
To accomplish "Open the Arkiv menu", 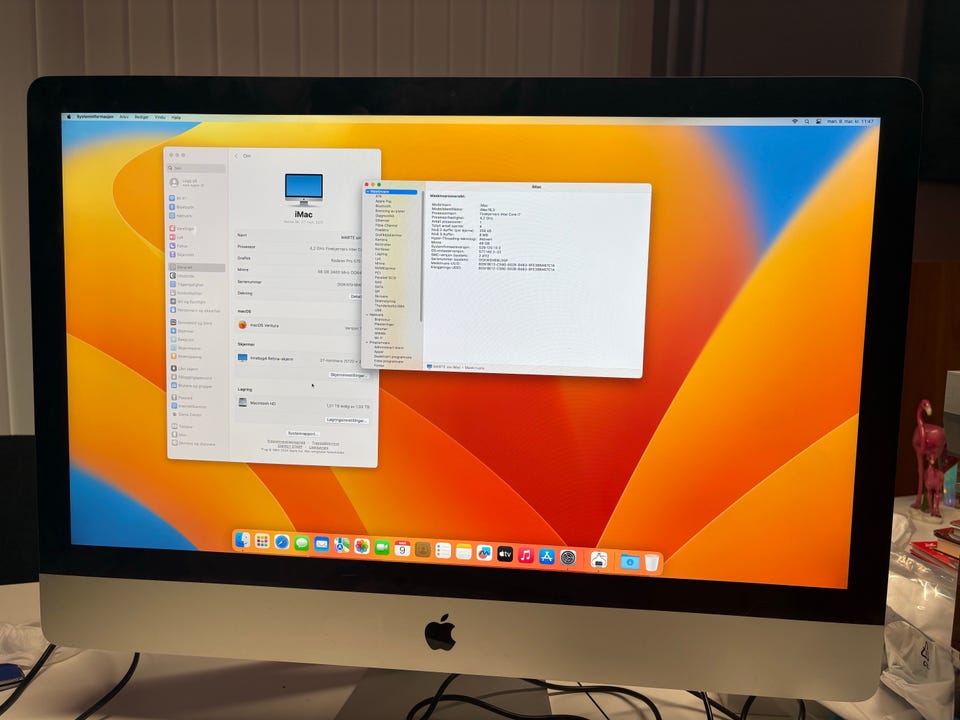I will [x=124, y=116].
